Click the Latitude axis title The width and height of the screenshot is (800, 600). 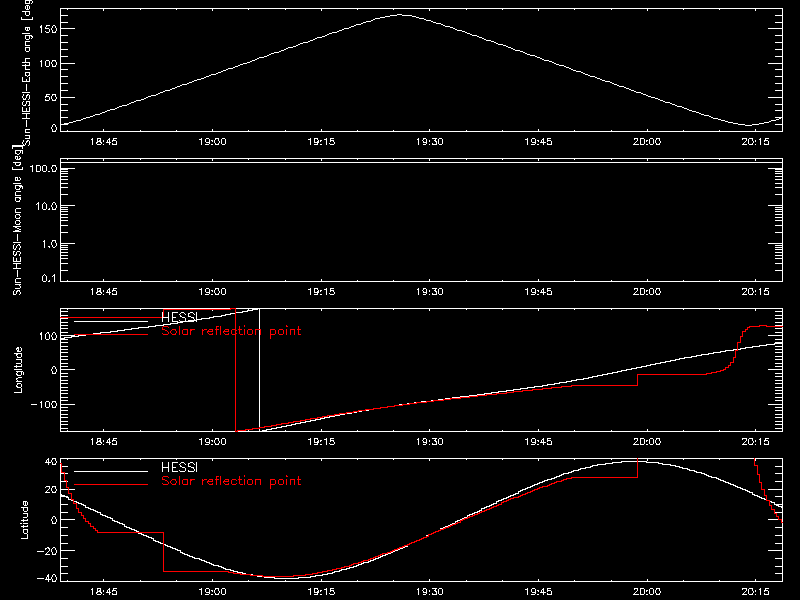pyautogui.click(x=24, y=520)
